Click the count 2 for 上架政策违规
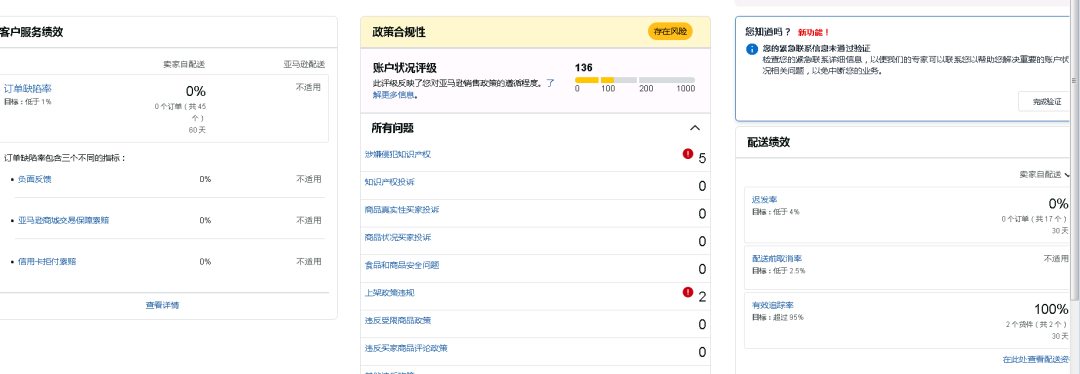This screenshot has height=374, width=1080. click(x=702, y=297)
